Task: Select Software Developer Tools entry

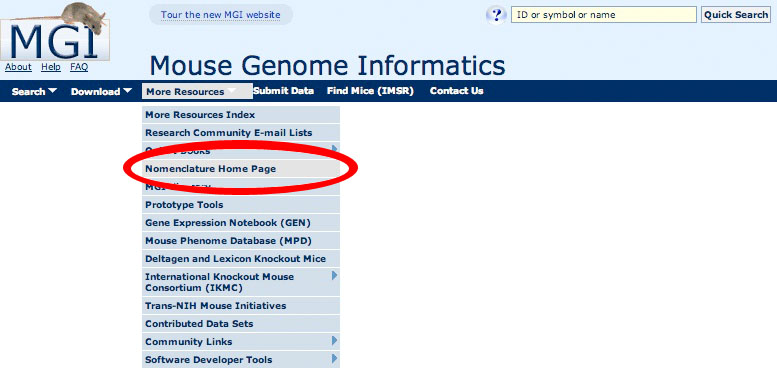Action: point(241,360)
